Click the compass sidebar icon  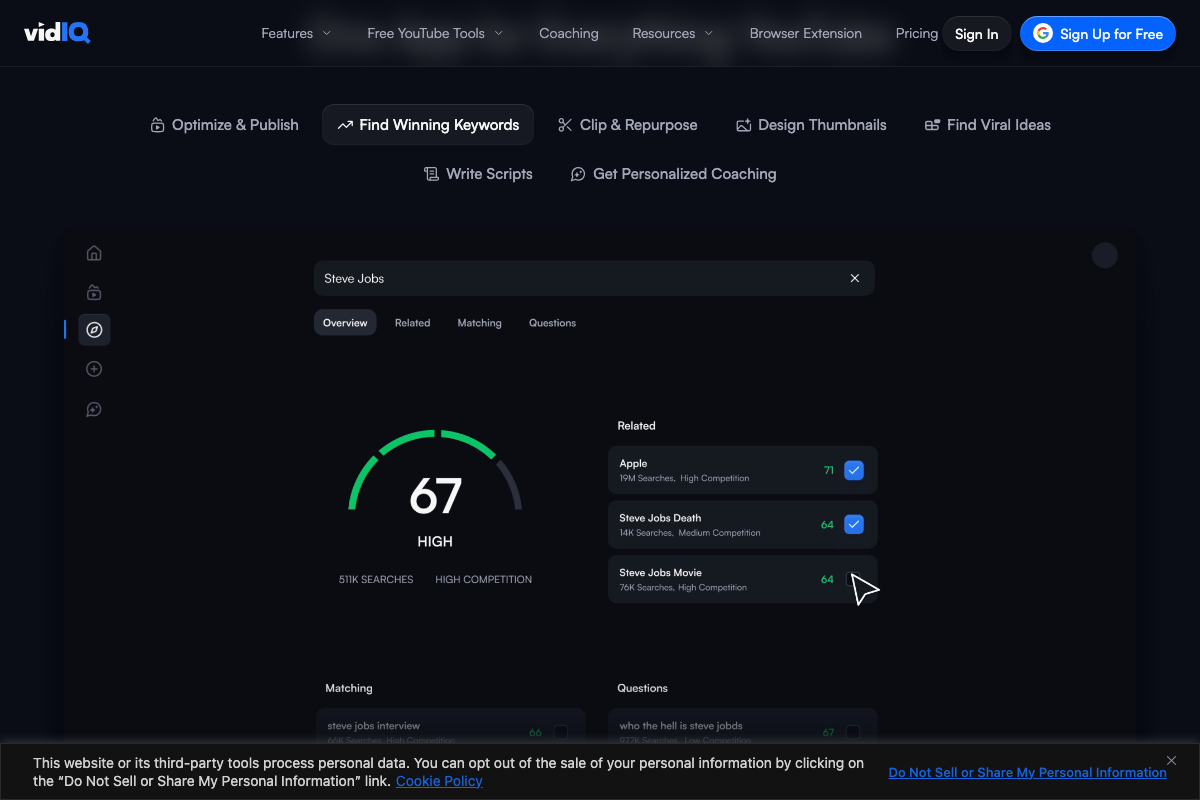coord(94,329)
